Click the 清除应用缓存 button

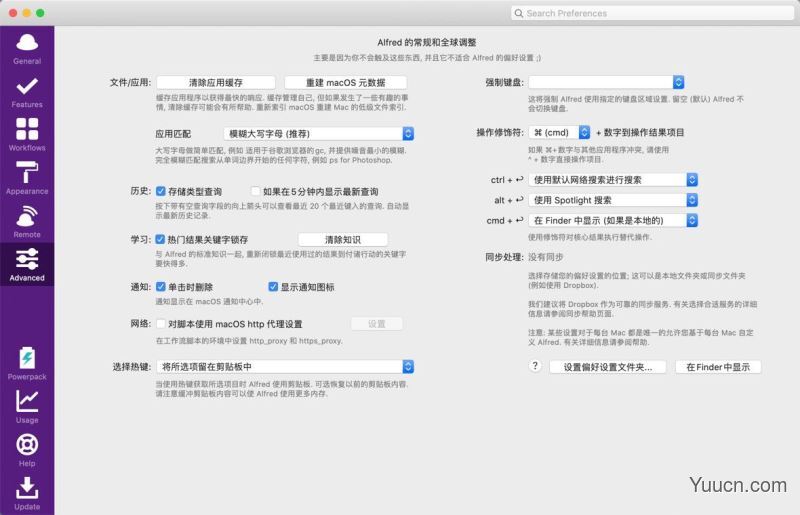216,82
